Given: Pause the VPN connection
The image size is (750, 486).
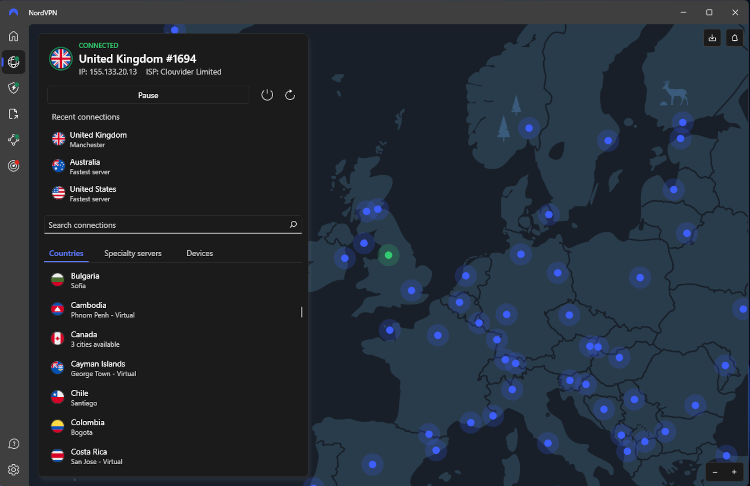Looking at the screenshot, I should point(148,95).
